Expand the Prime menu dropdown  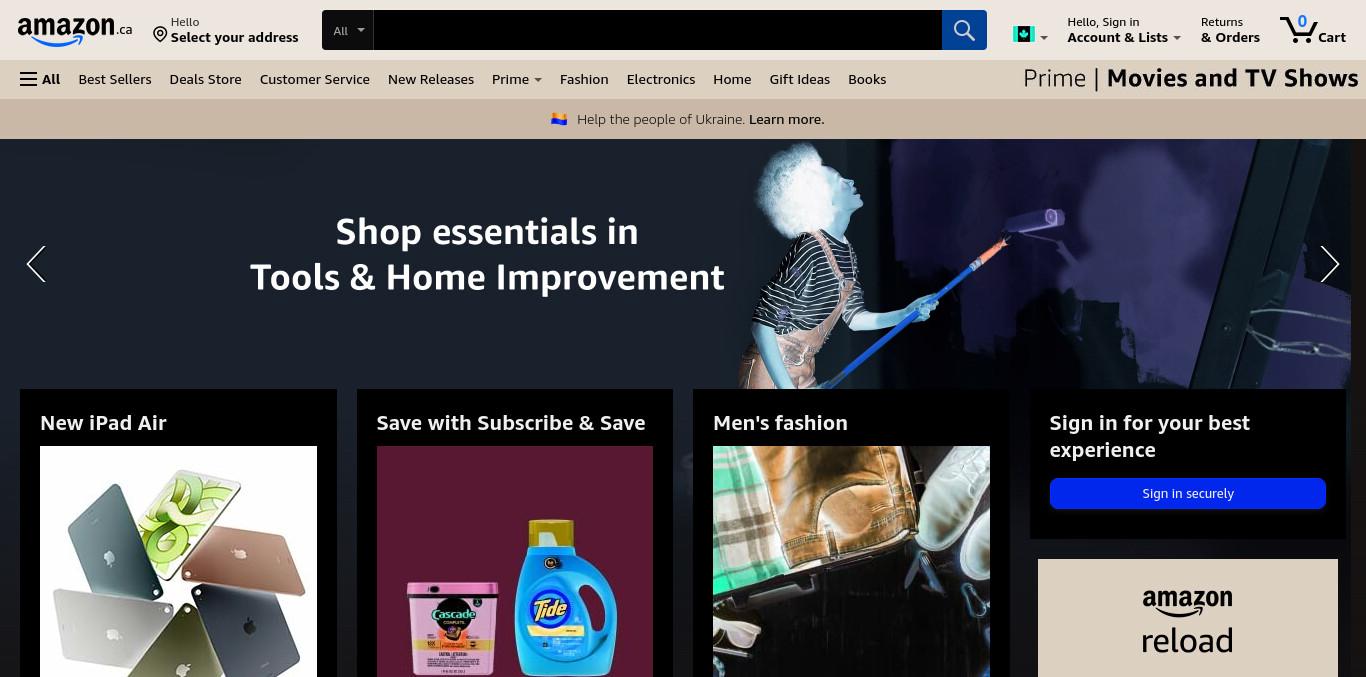click(x=516, y=79)
